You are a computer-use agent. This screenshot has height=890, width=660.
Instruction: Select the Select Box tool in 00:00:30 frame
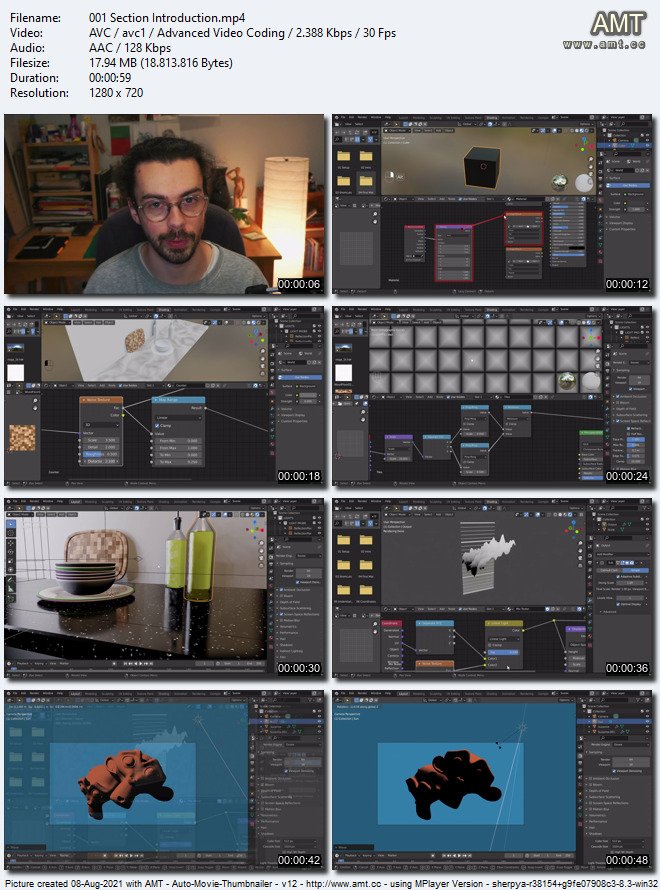point(11,524)
